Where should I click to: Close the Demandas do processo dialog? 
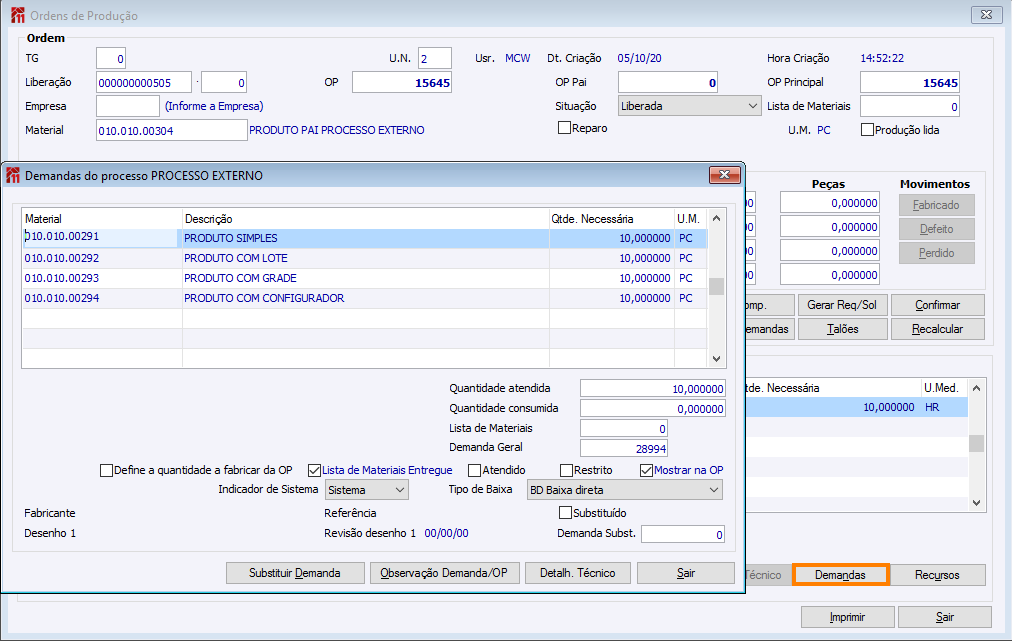click(x=724, y=175)
